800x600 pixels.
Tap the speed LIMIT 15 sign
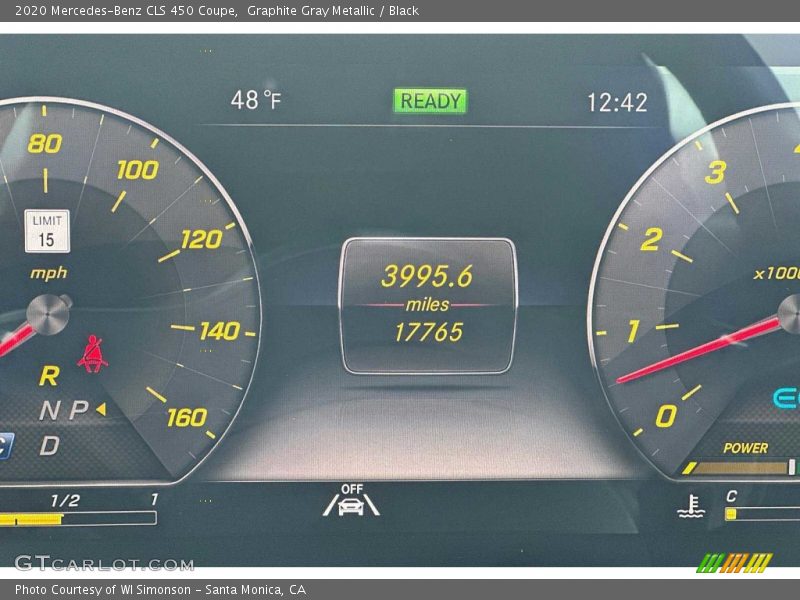point(47,231)
